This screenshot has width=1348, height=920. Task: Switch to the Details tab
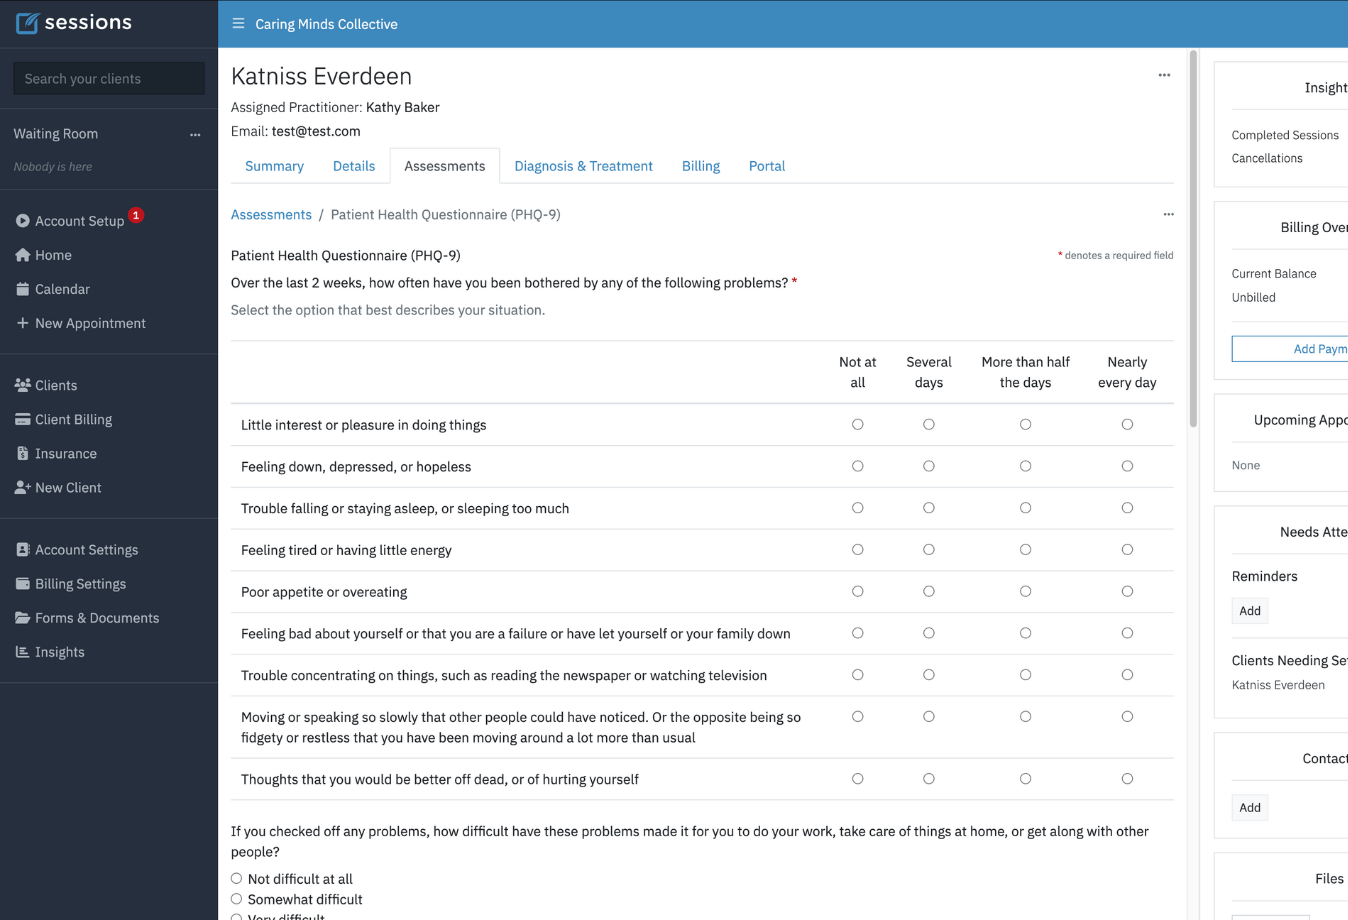(354, 166)
